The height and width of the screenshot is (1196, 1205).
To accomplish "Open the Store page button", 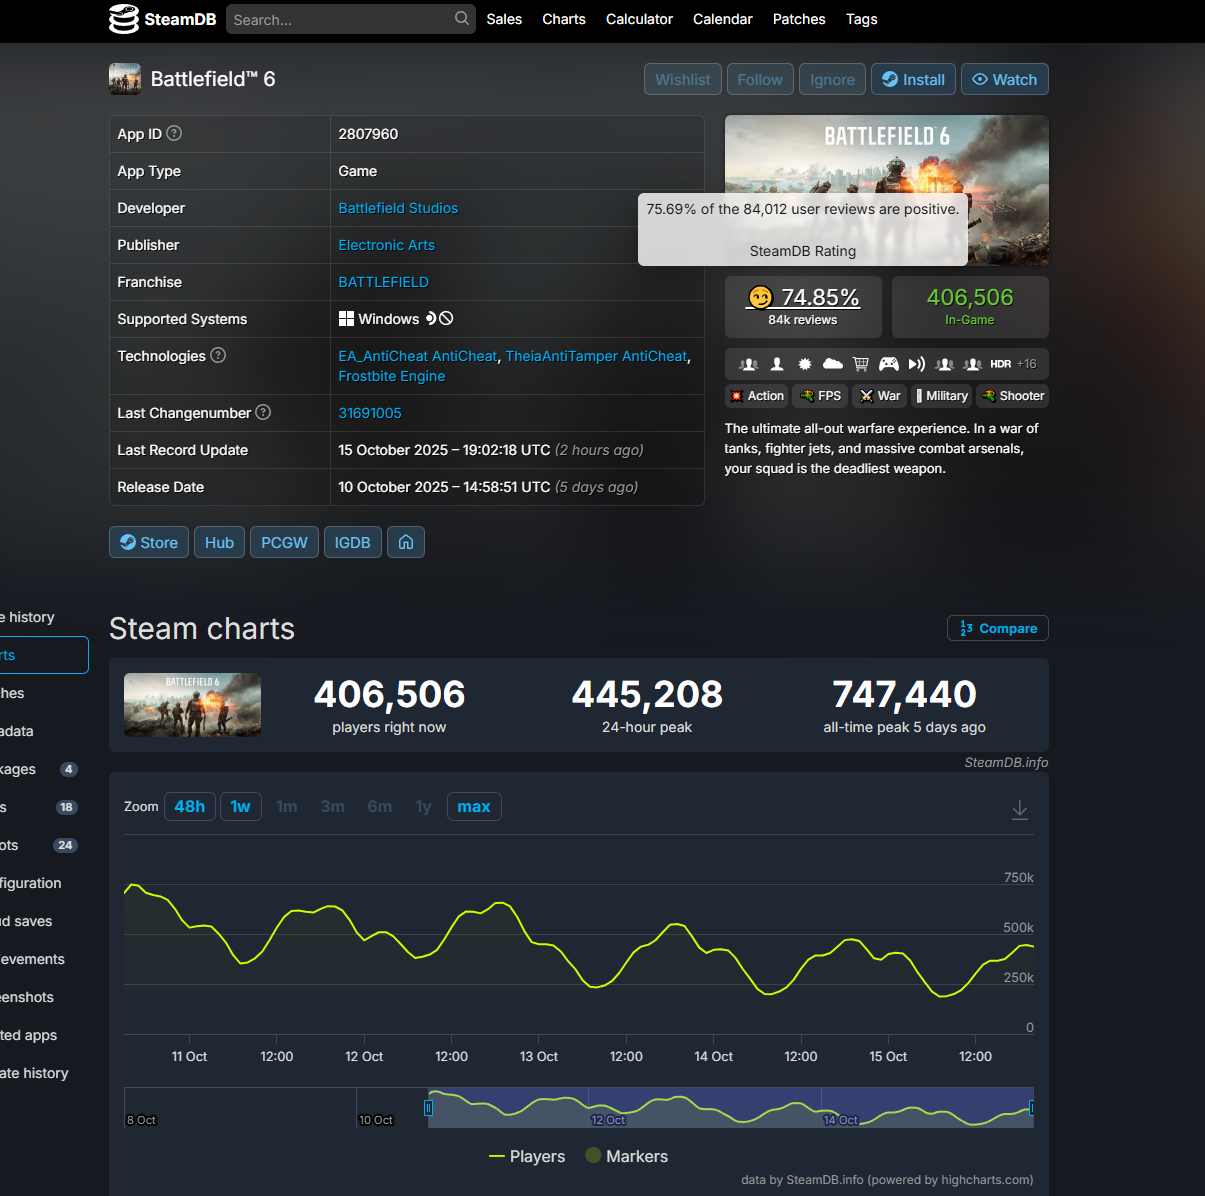I will 149,542.
